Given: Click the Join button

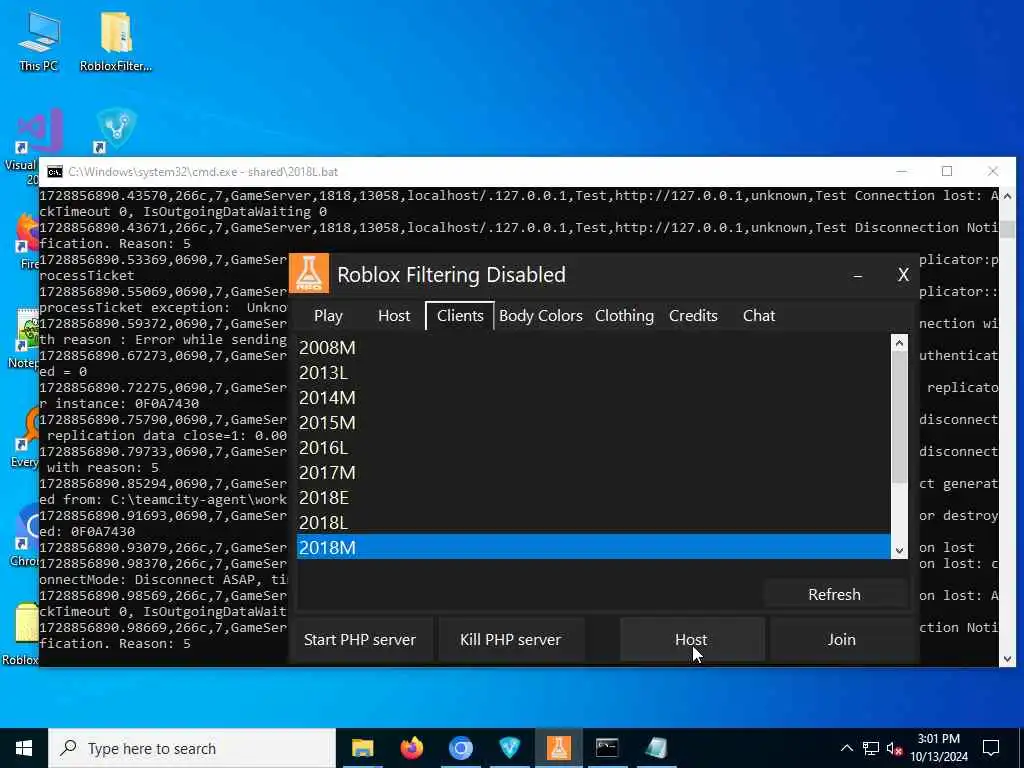Looking at the screenshot, I should click(842, 639).
